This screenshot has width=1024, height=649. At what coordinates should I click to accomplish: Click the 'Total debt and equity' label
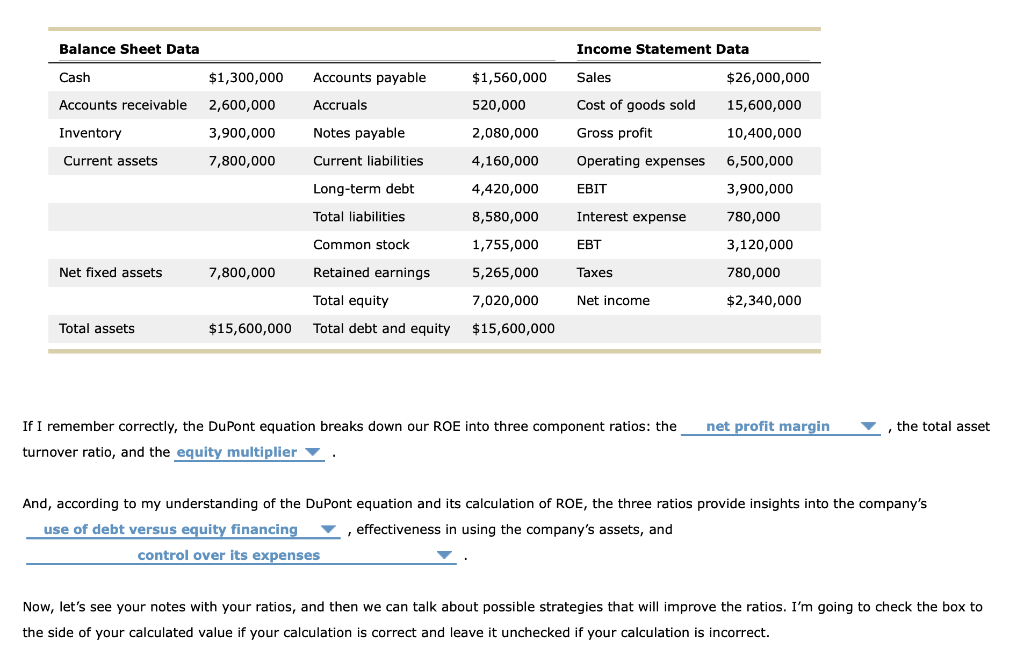click(x=381, y=329)
